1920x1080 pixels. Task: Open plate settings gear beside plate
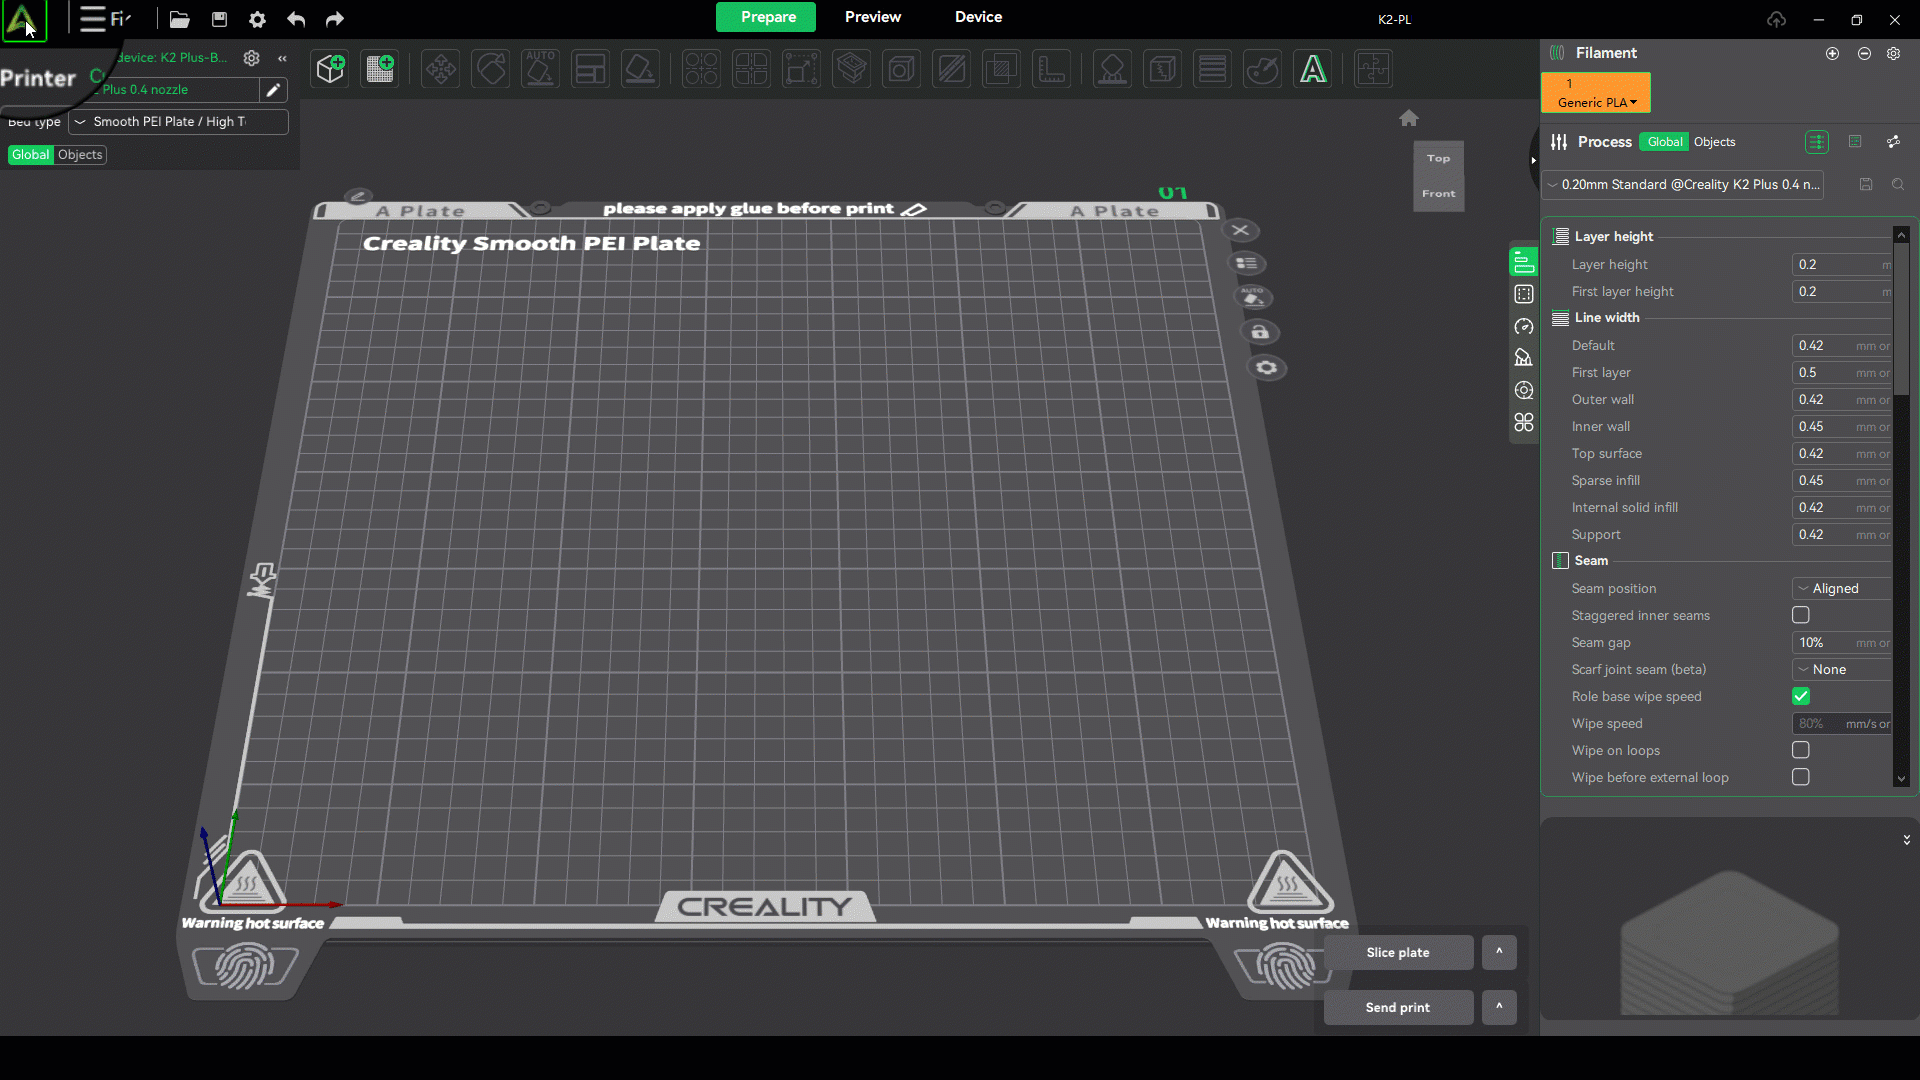pos(1267,368)
